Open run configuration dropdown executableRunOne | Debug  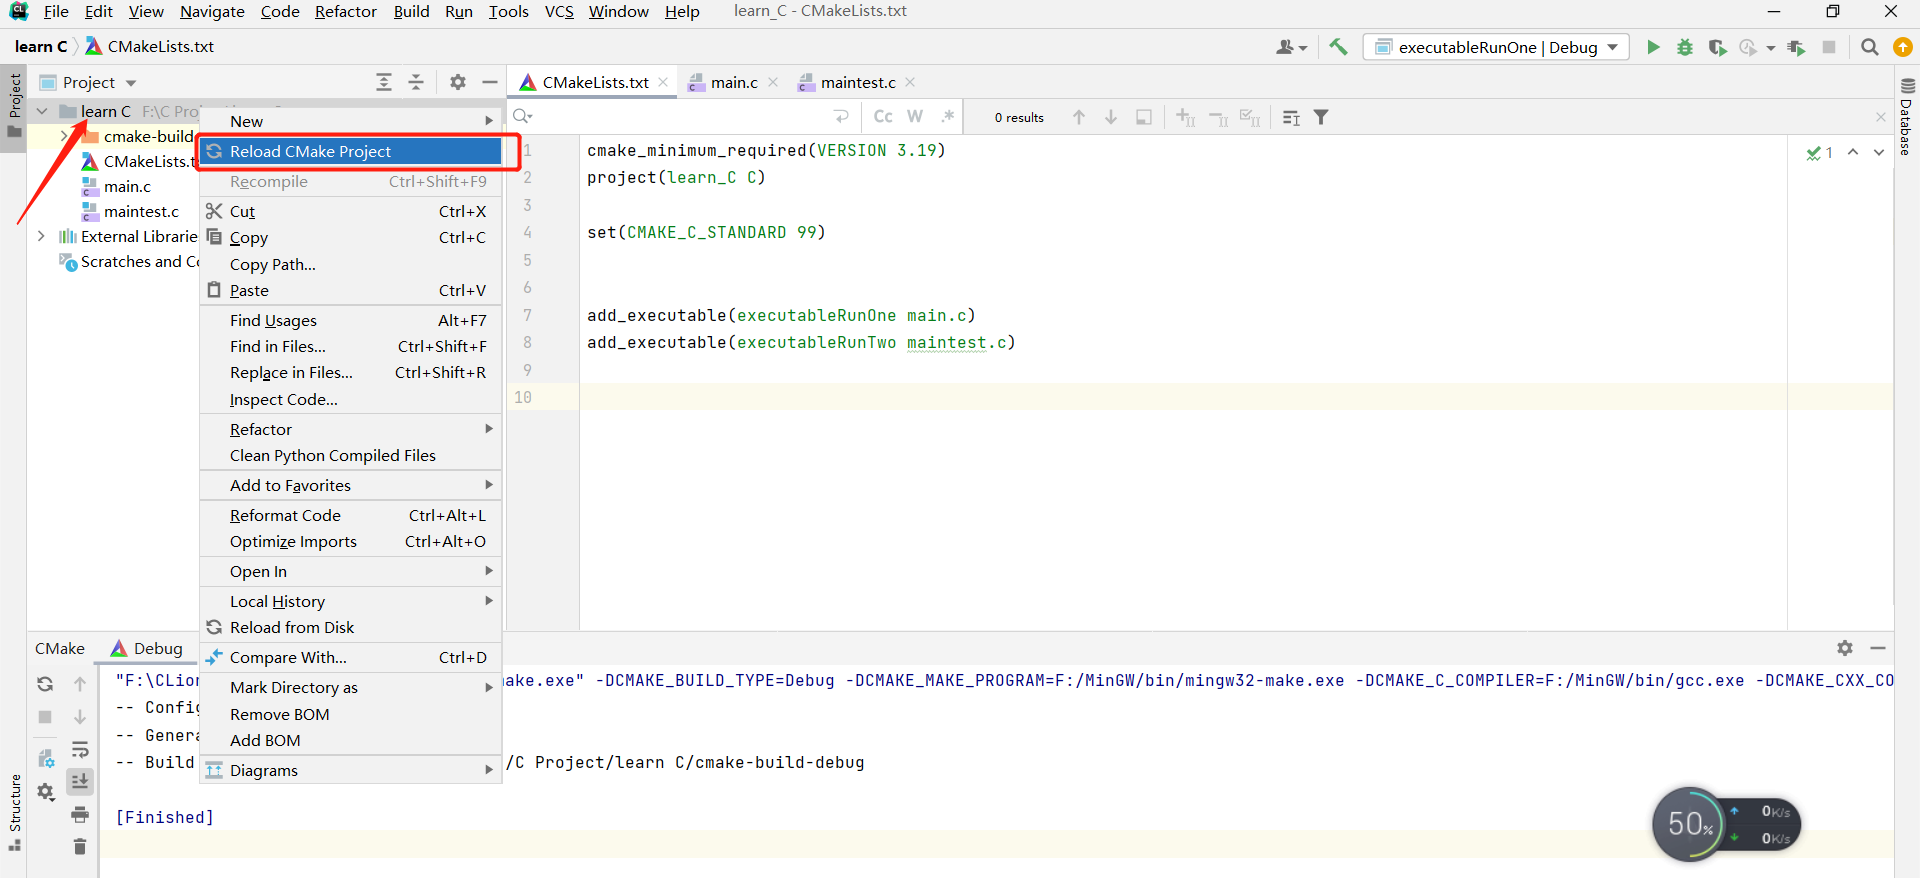pos(1496,47)
